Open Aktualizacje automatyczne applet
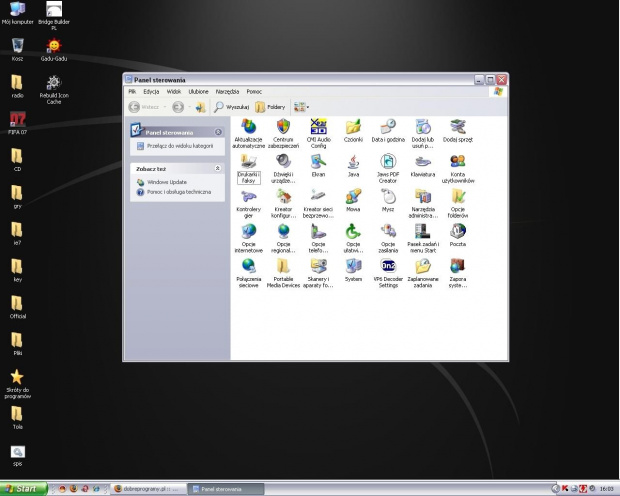This screenshot has width=620, height=496. pos(248,133)
